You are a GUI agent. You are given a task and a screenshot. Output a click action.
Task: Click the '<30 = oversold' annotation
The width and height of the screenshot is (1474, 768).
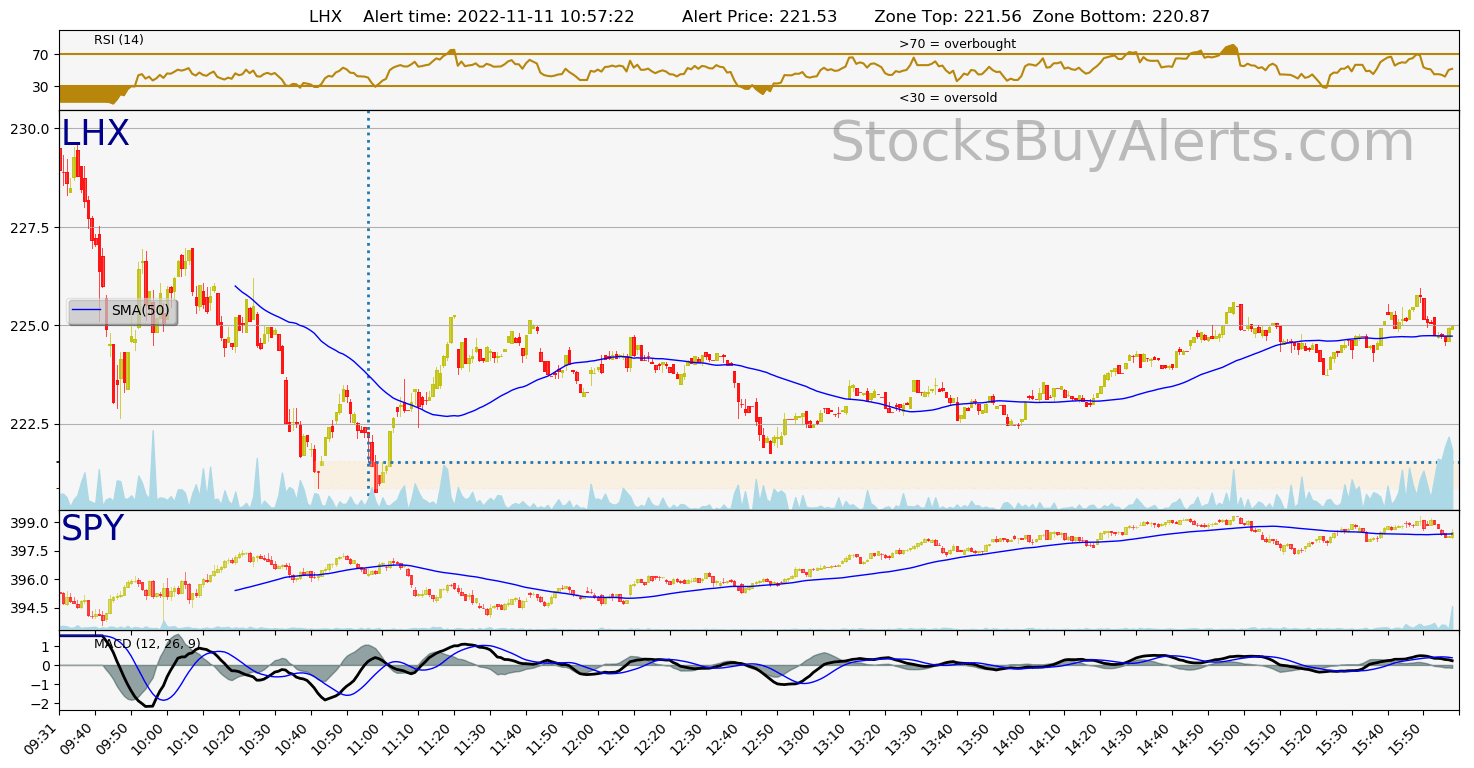pyautogui.click(x=948, y=98)
